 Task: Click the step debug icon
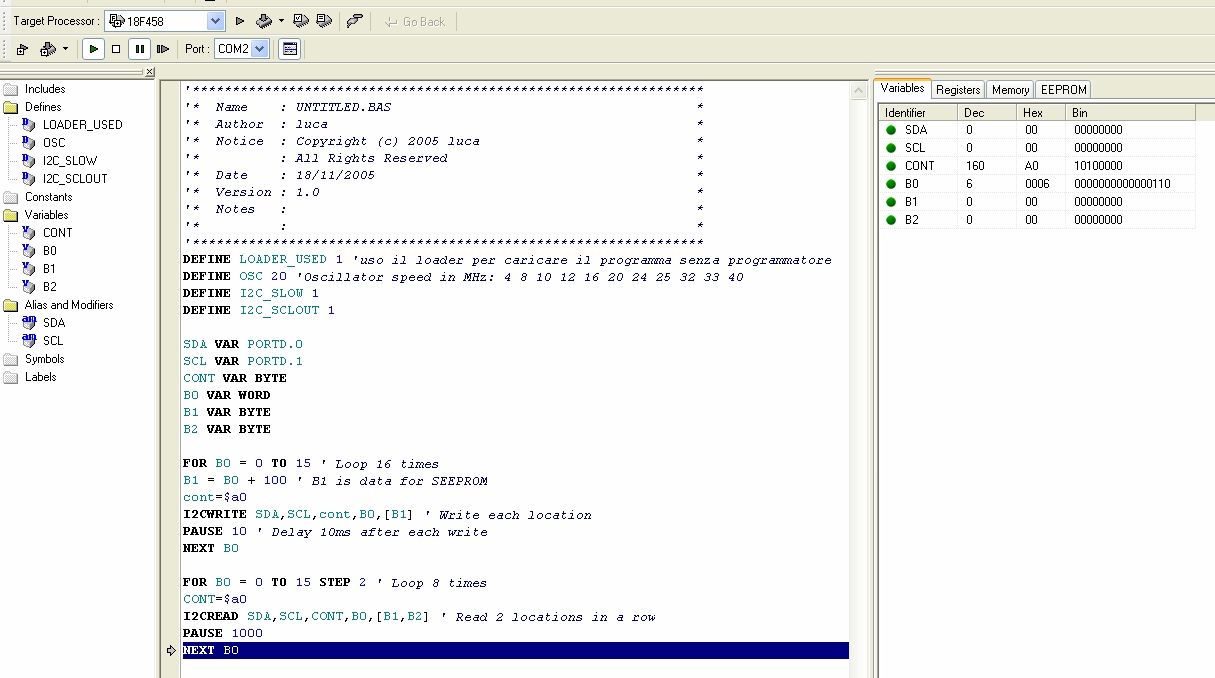[x=162, y=49]
